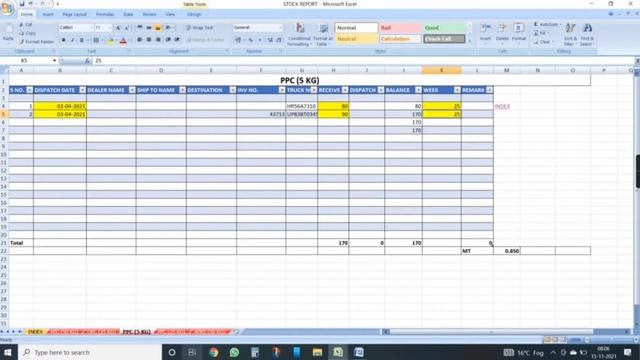Click the Format cells button
The height and width of the screenshot is (360, 640).
point(519,33)
